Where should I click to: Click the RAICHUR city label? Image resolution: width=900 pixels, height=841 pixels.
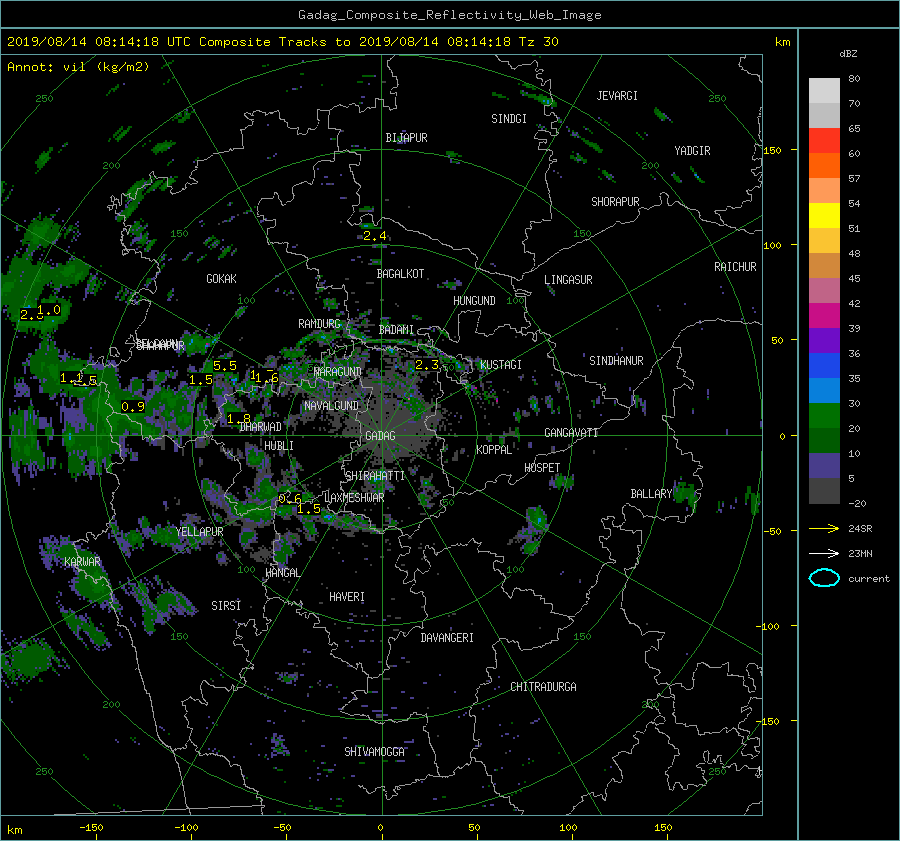735,267
